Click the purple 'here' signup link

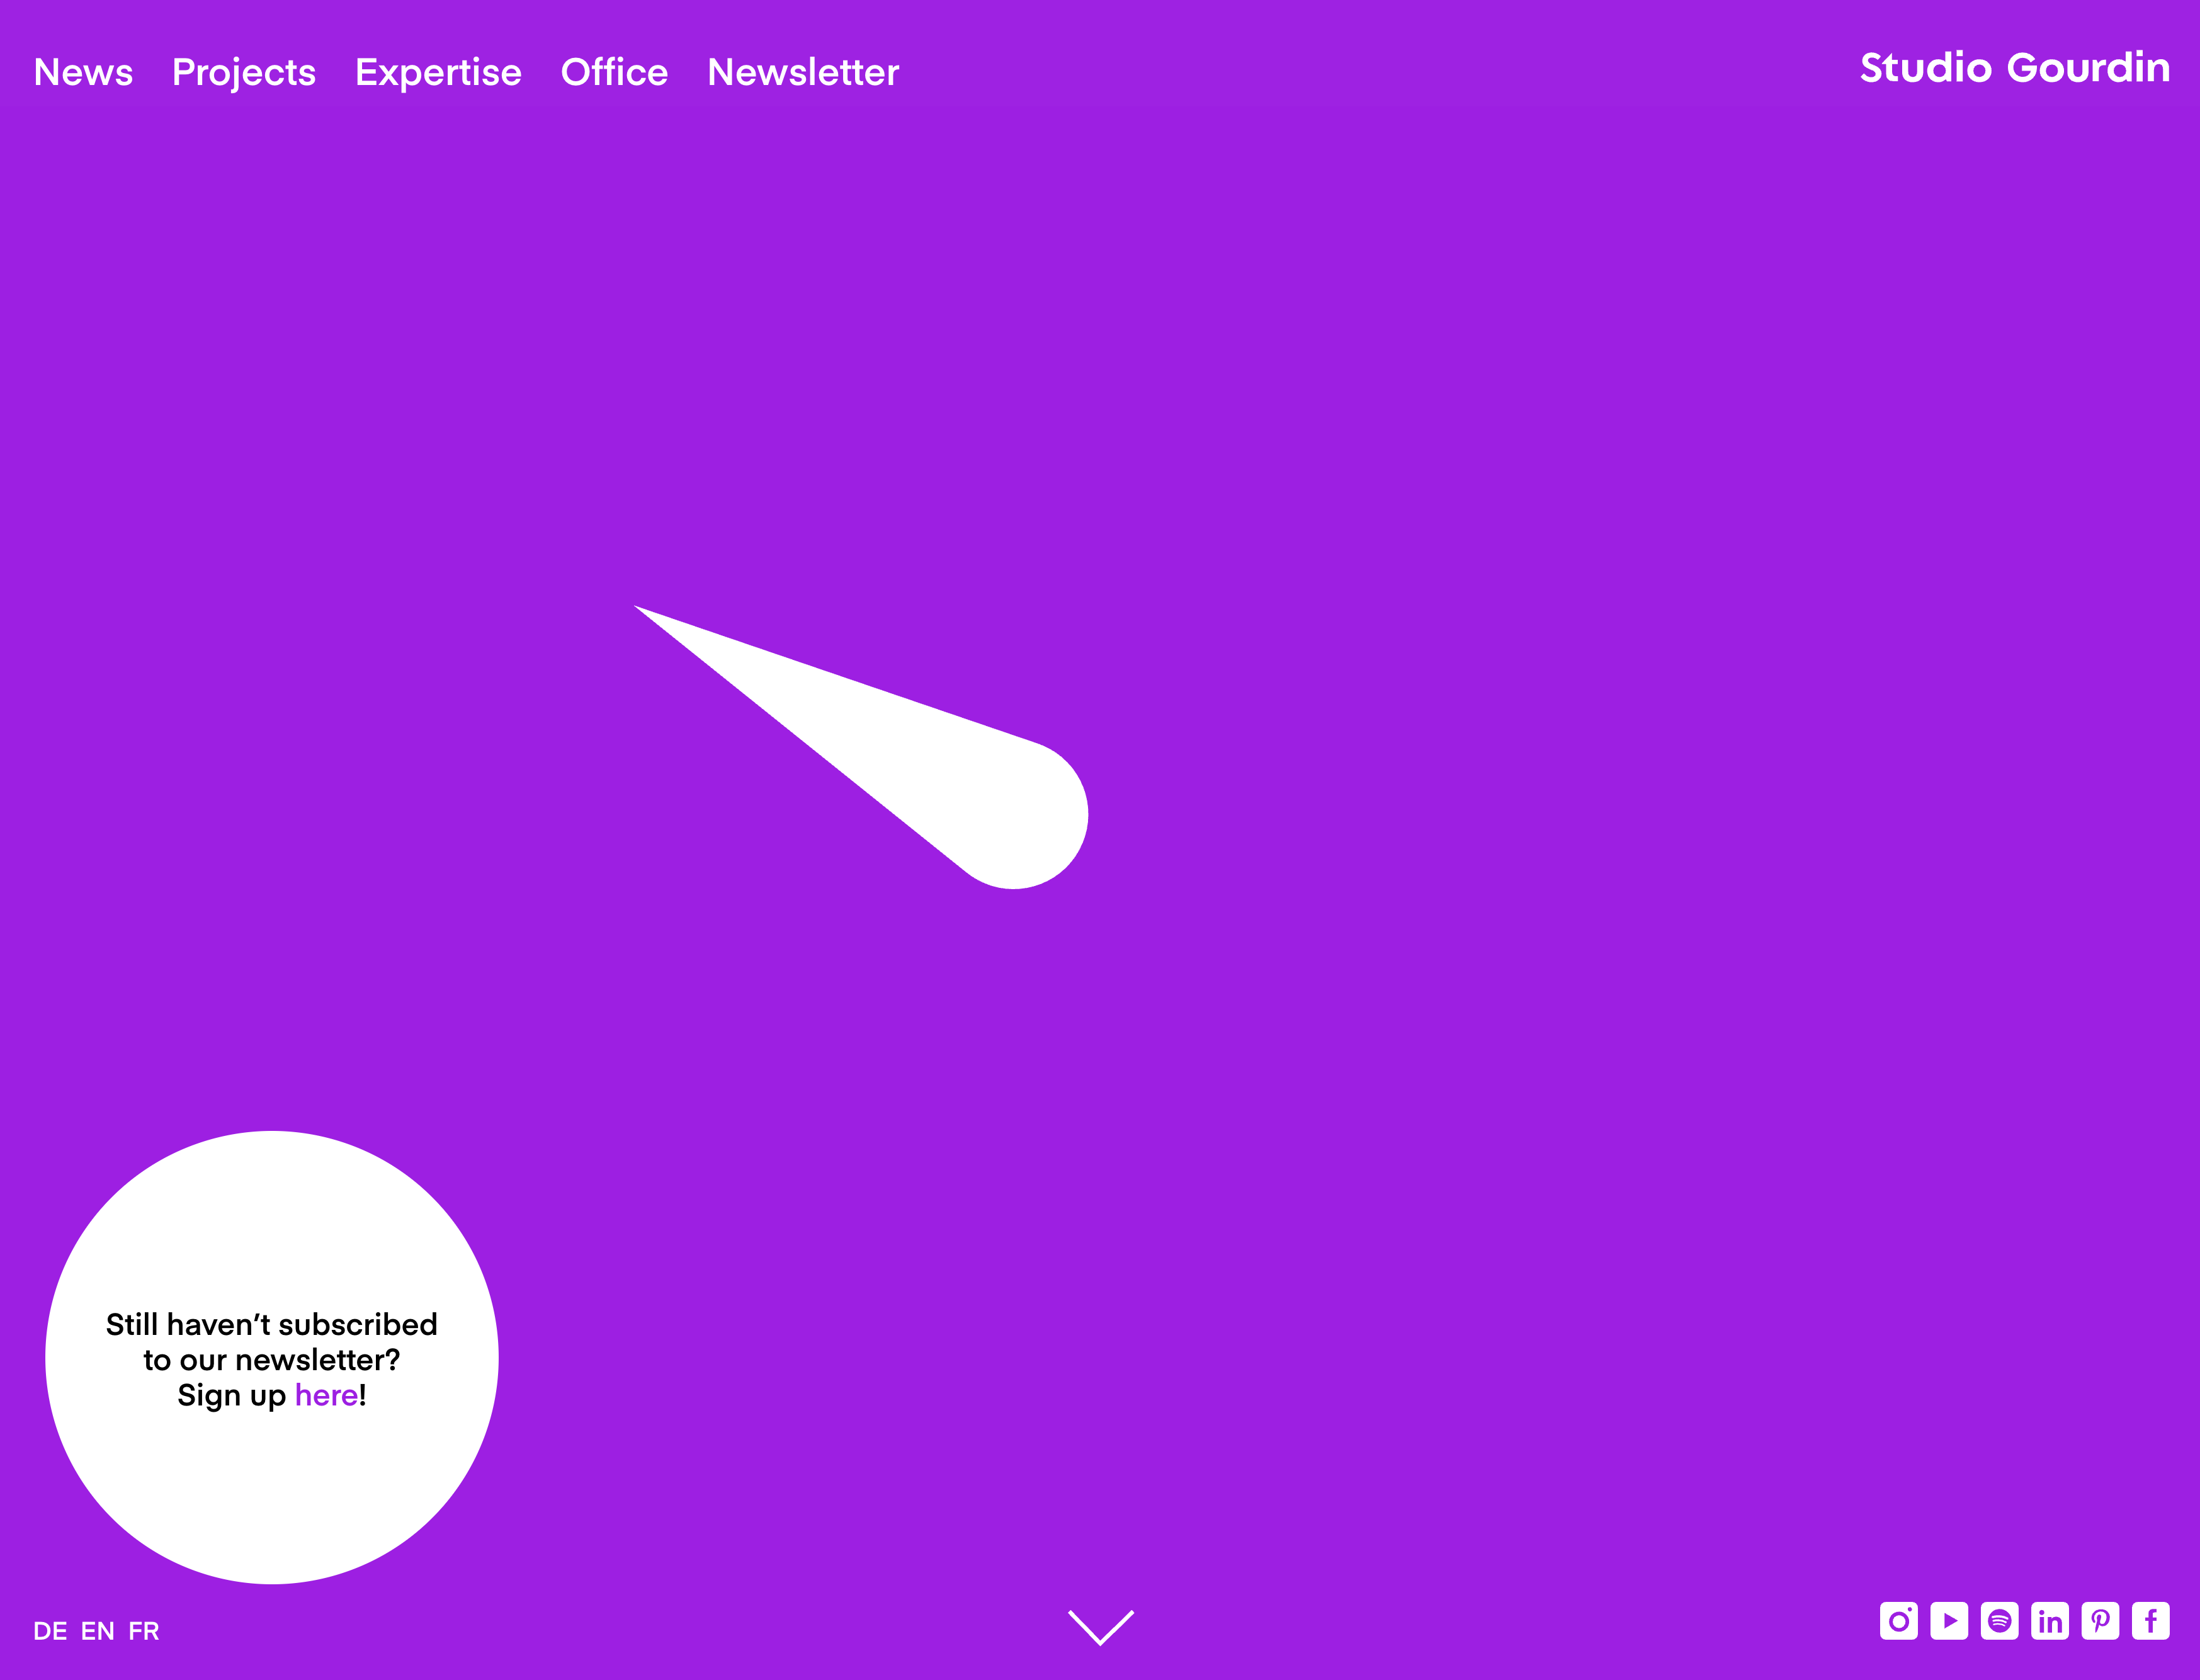click(x=326, y=1395)
